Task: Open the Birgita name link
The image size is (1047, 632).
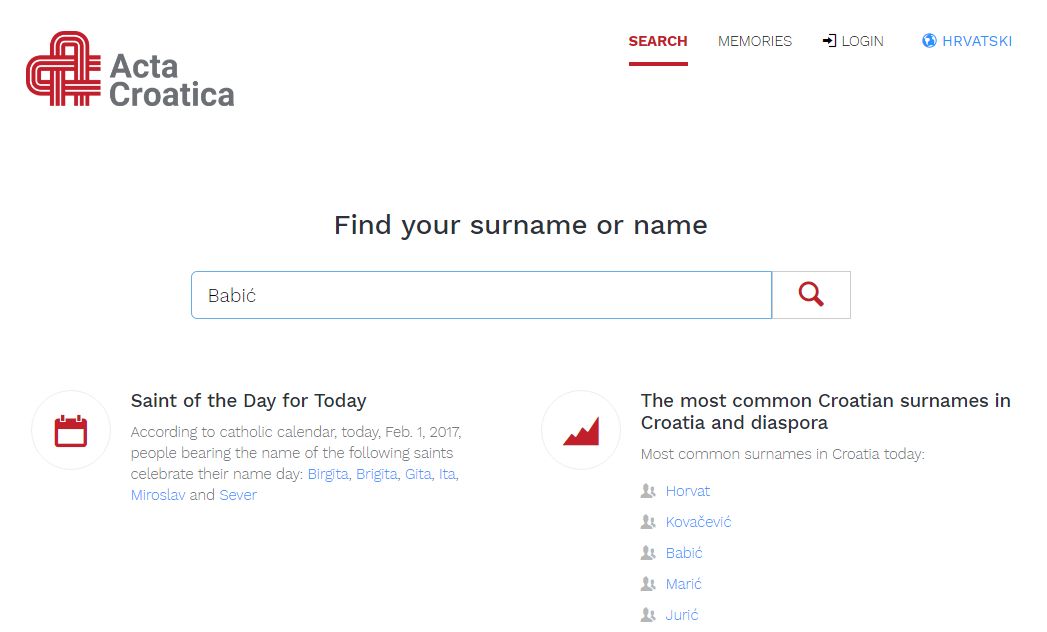Action: point(328,474)
